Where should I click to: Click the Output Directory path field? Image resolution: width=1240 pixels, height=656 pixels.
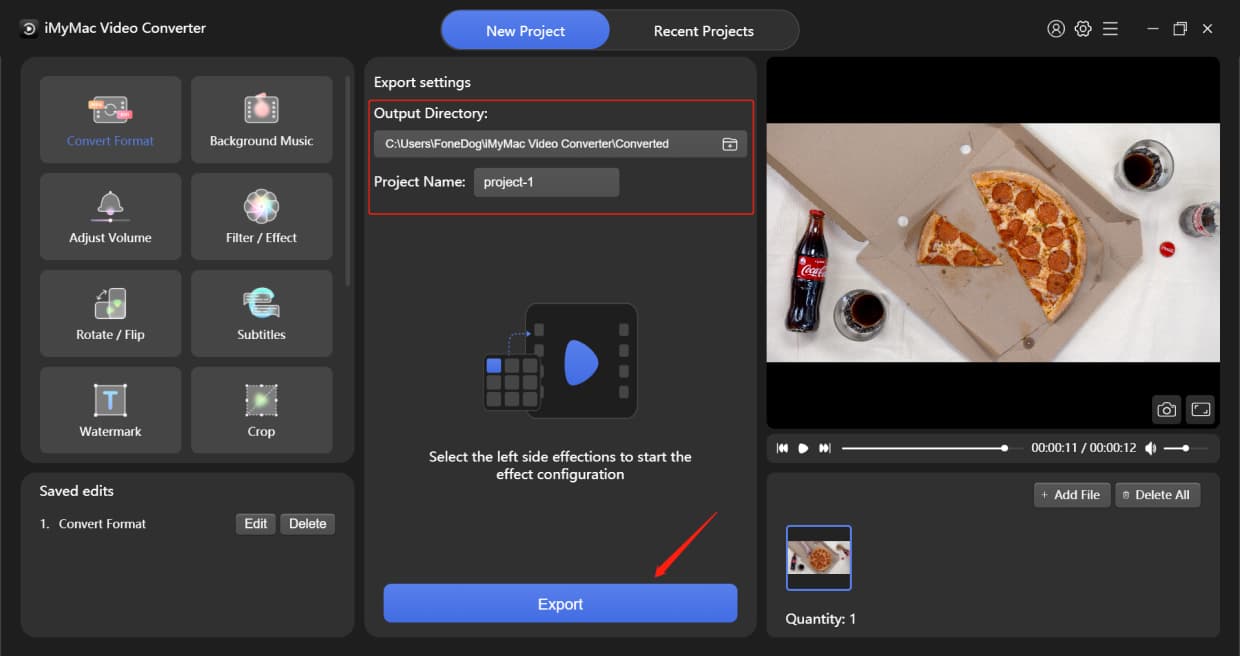point(560,144)
